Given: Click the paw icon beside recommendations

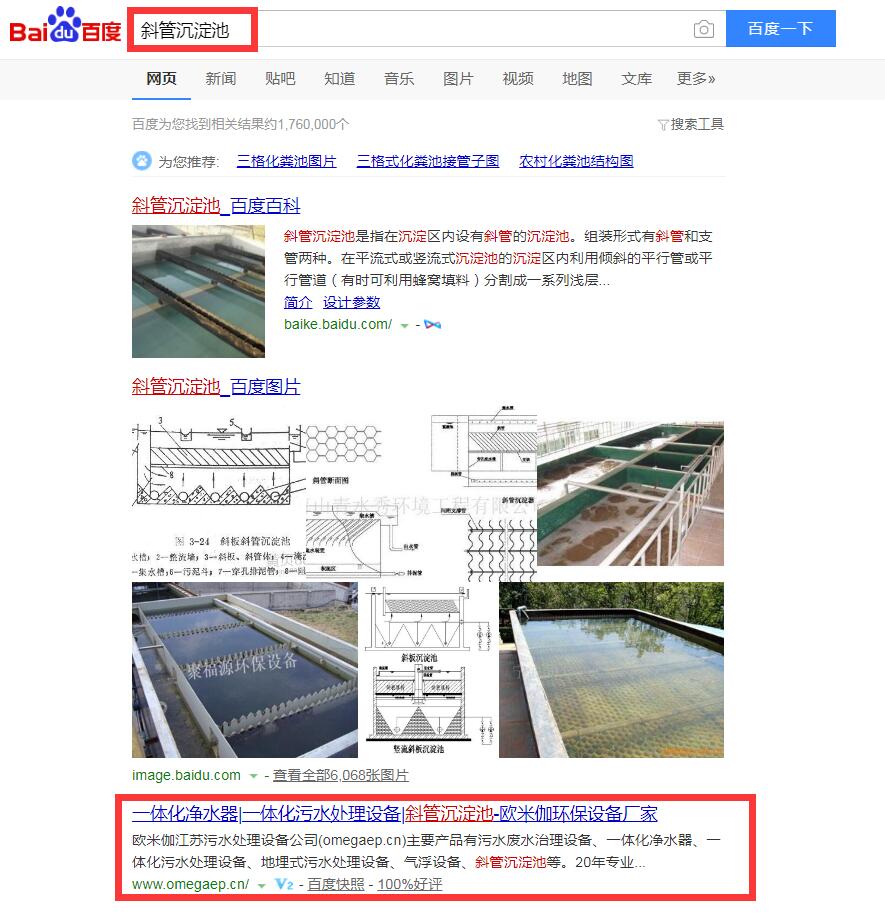Looking at the screenshot, I should [141, 161].
